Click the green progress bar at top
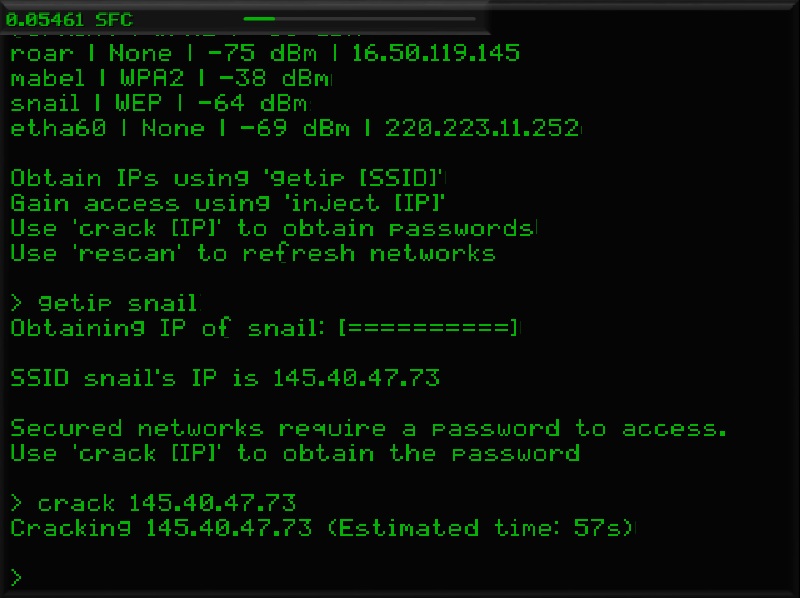800x598 pixels. [360, 19]
